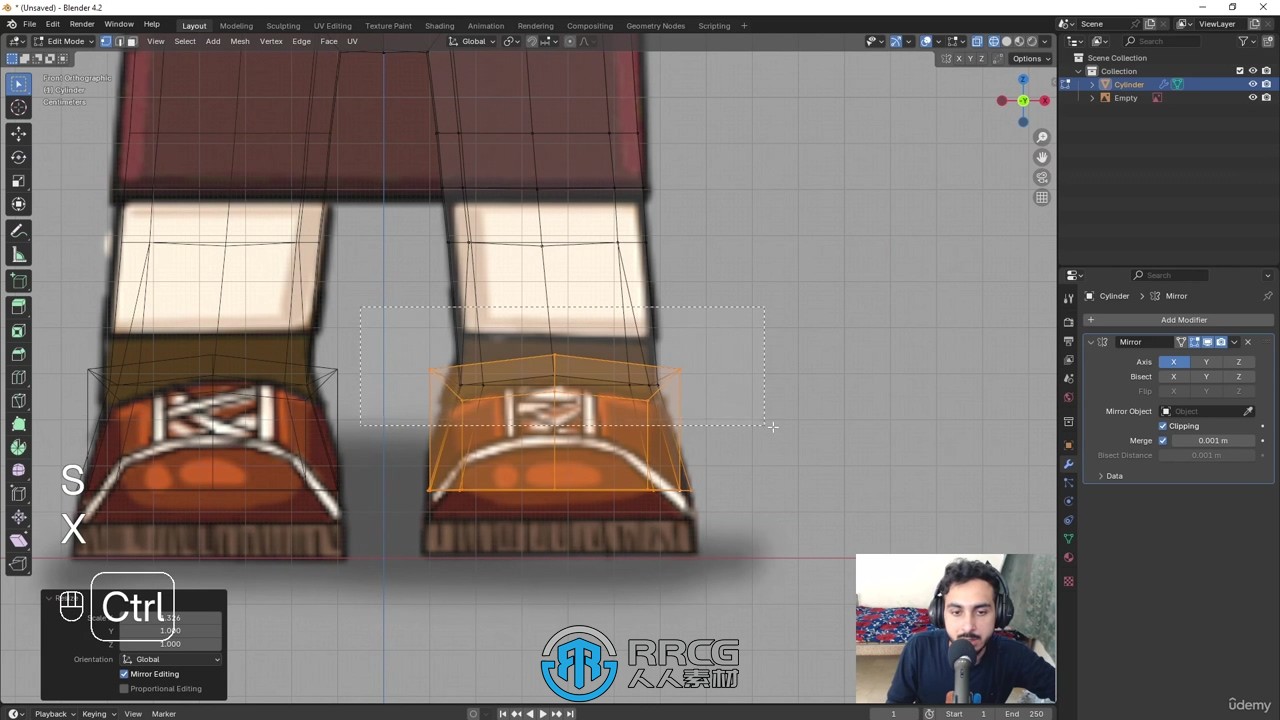Toggle modifier show in edit mode
The image size is (1280, 720).
pos(1194,342)
